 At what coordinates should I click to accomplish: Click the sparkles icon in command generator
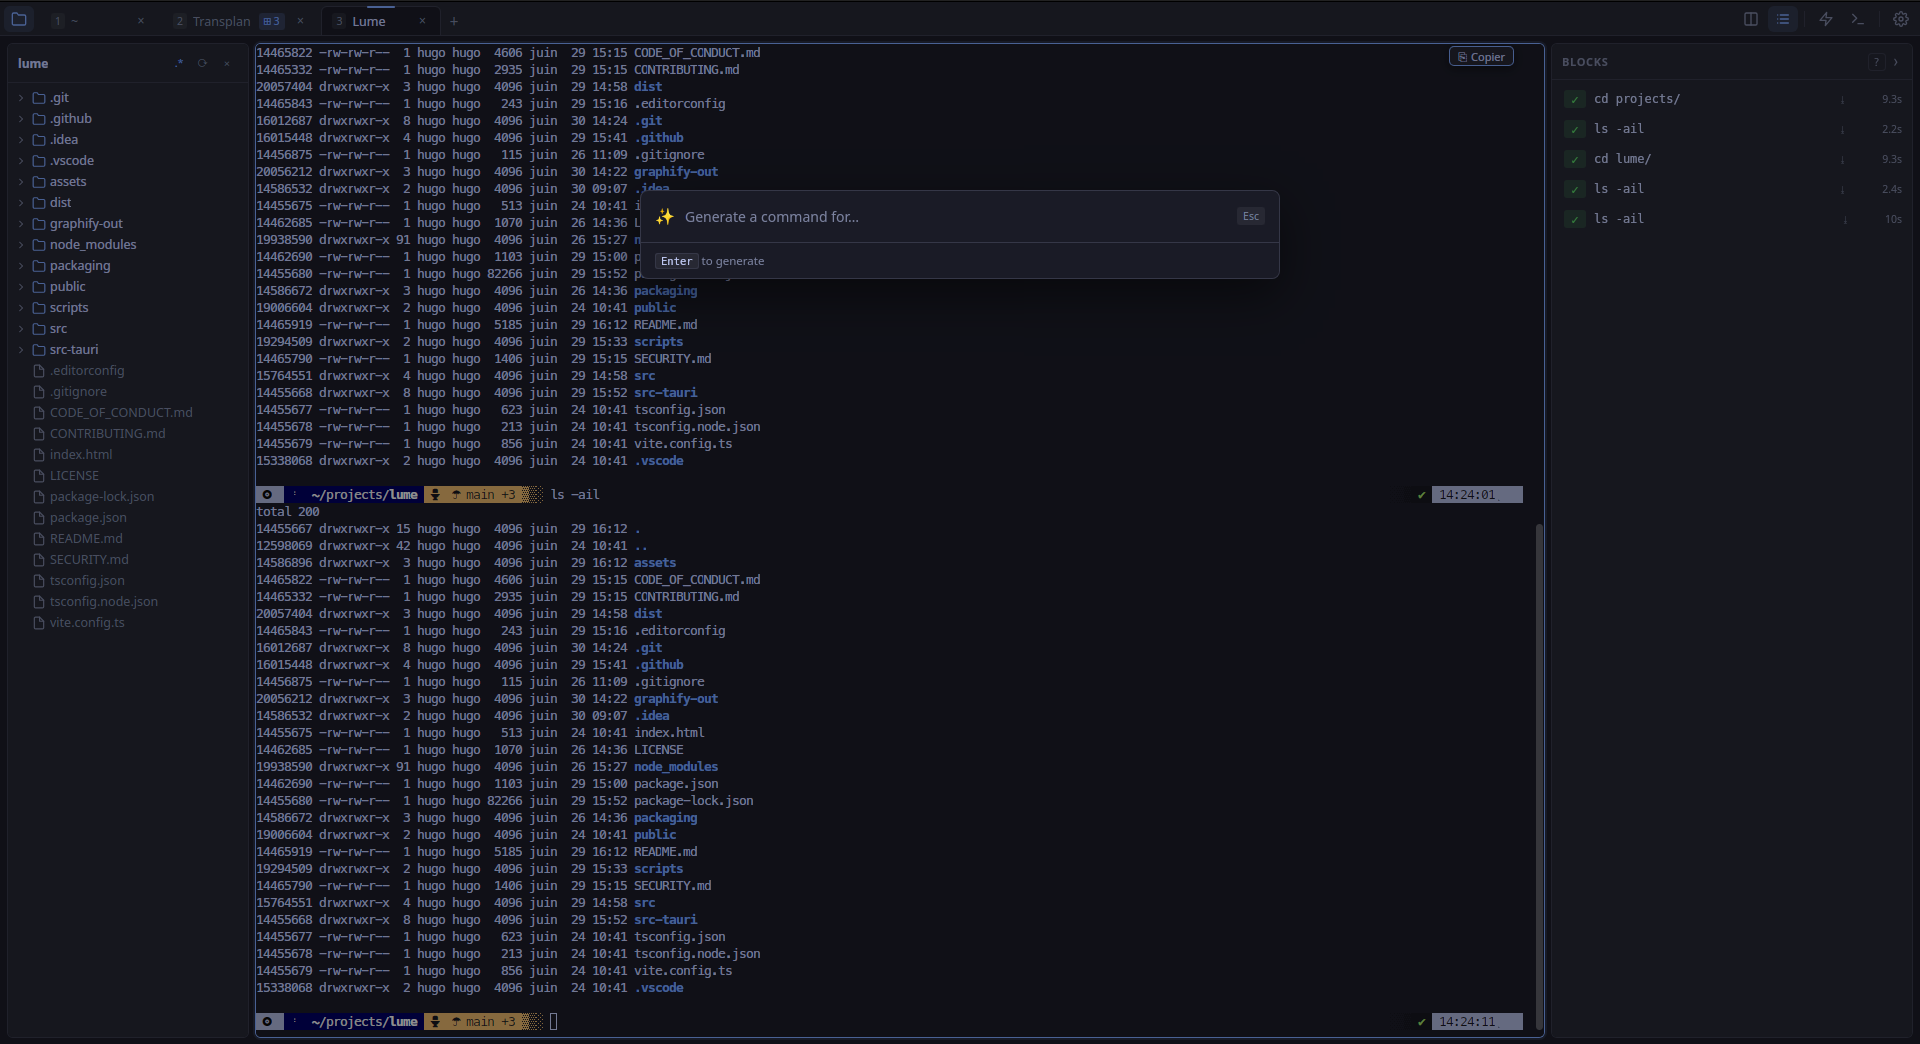tap(665, 217)
